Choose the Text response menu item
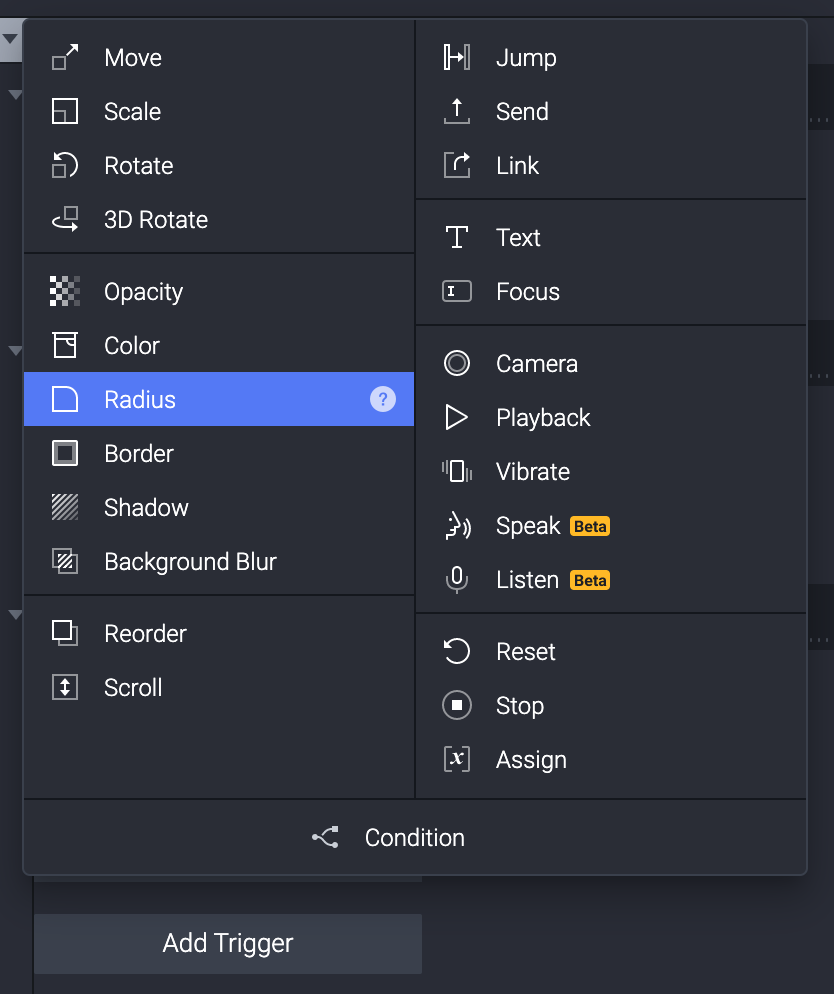 [518, 238]
